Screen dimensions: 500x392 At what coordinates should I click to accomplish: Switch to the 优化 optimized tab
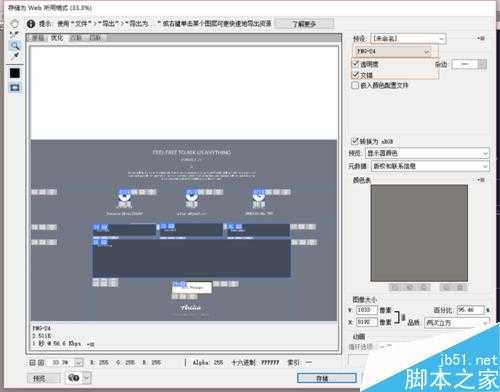coord(57,38)
